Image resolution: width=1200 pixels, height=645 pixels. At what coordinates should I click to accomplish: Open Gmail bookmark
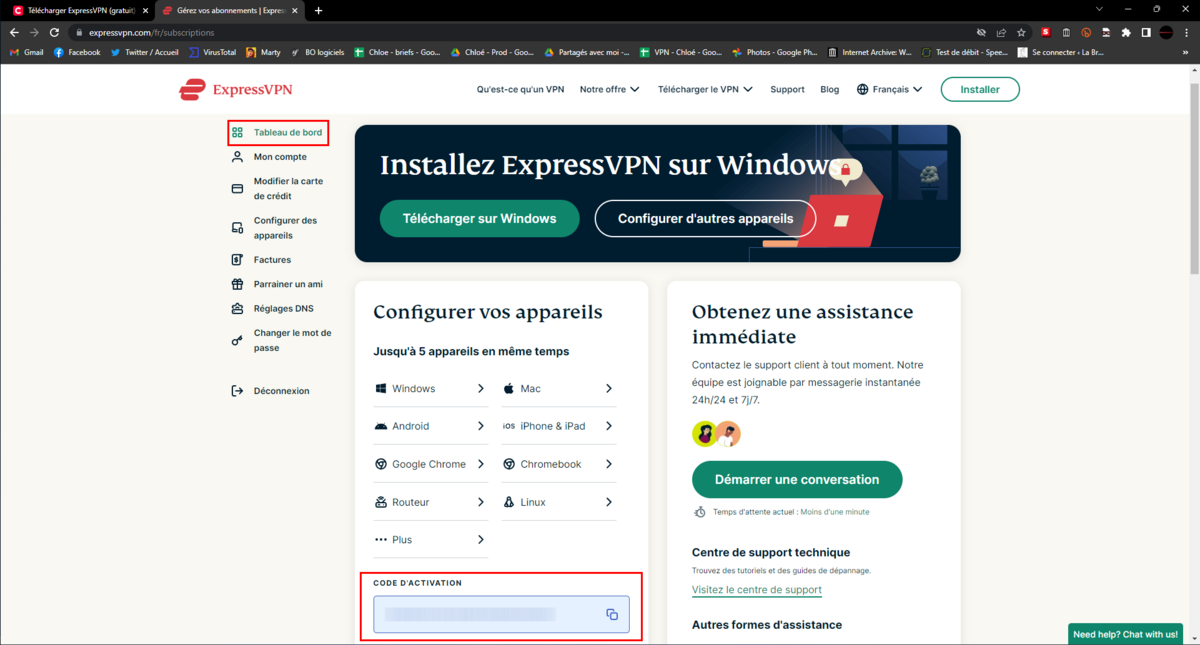coord(26,52)
